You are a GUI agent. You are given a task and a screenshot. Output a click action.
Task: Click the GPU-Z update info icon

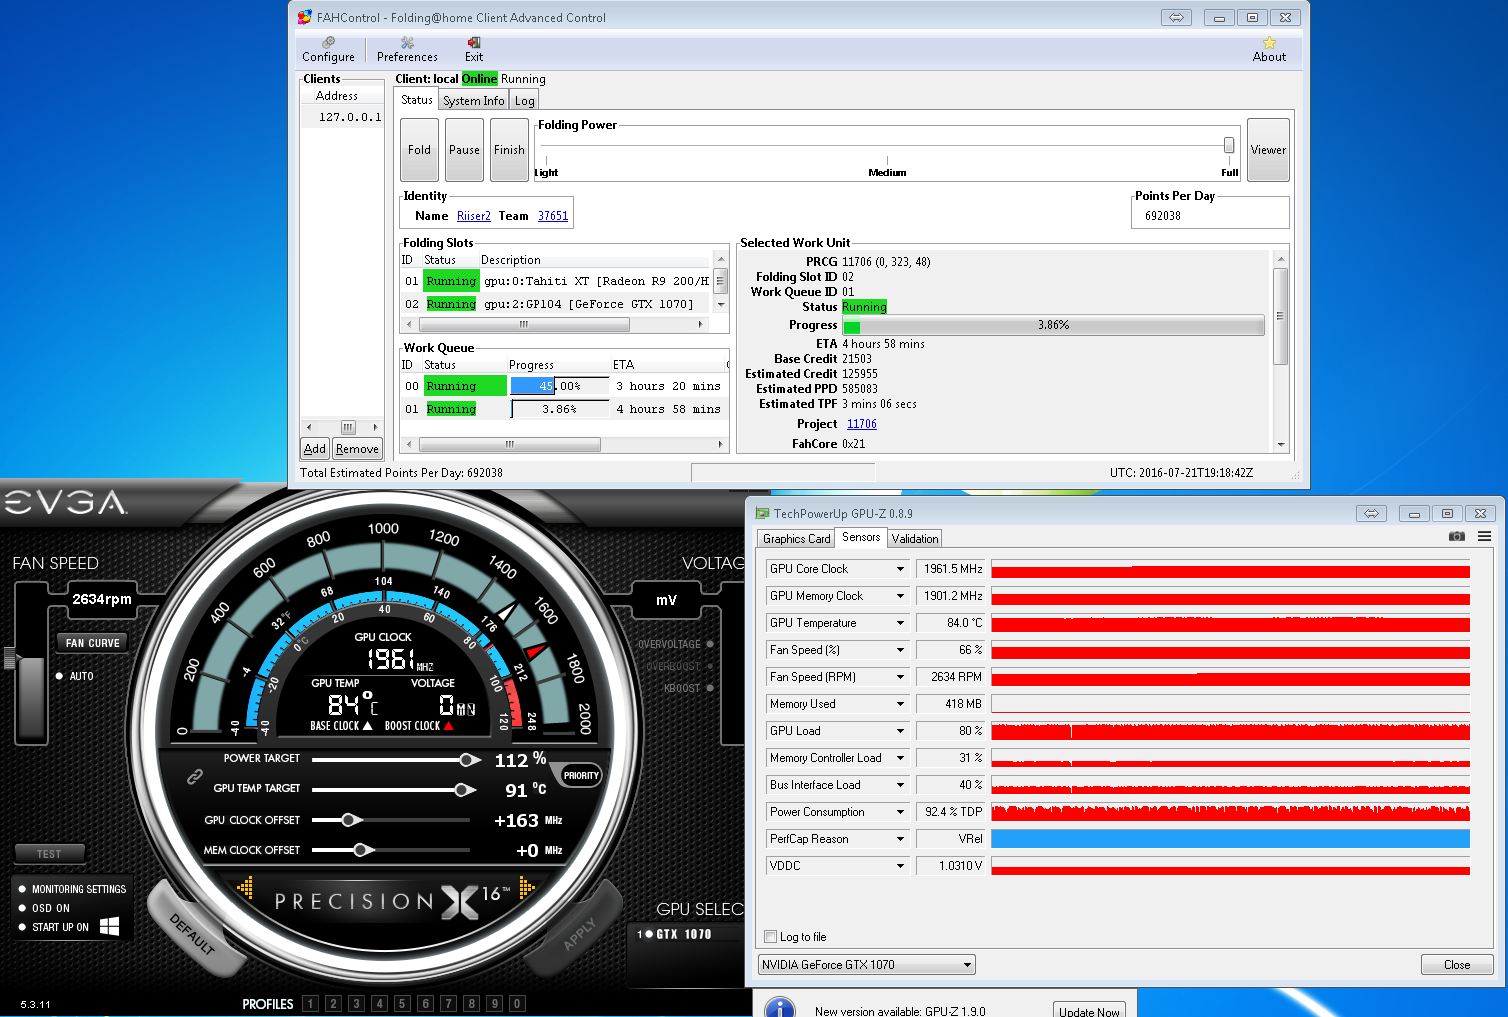(x=780, y=1007)
